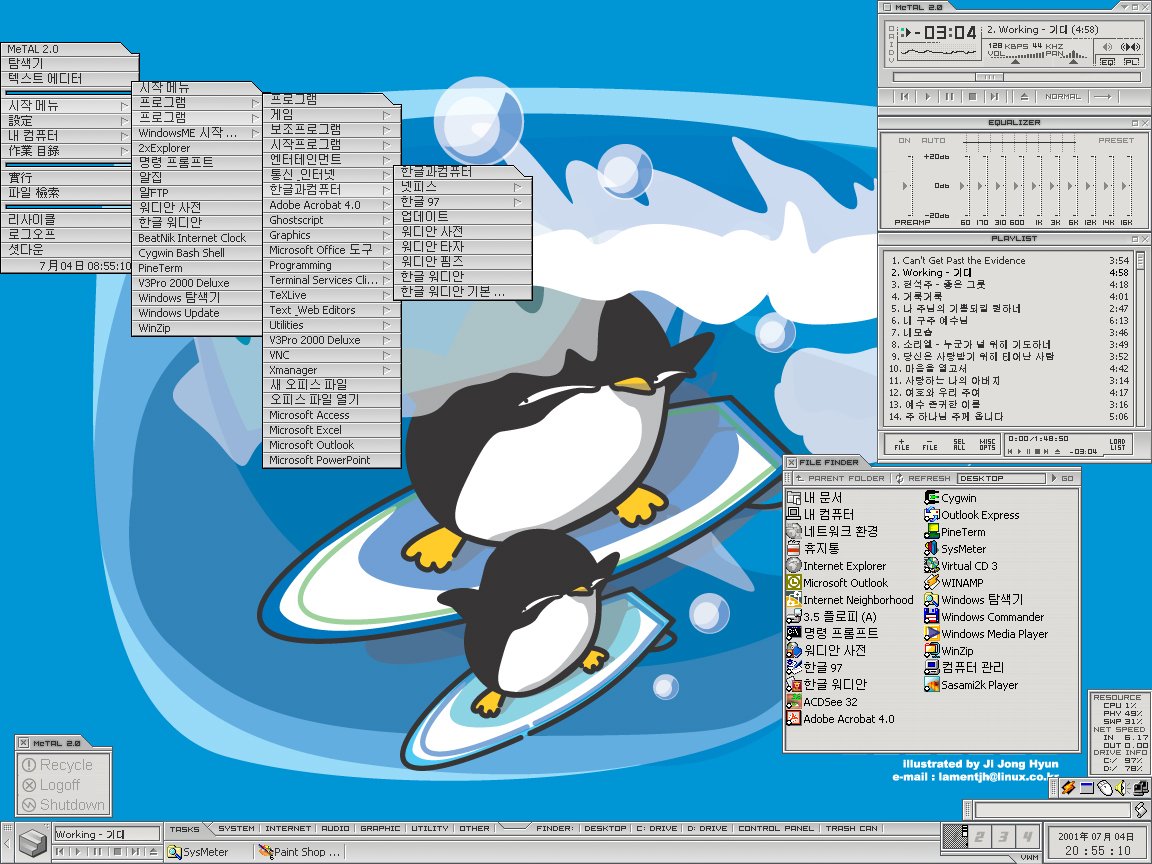The width and height of the screenshot is (1152, 864).
Task: Toggle the NORMAL shuffle mode button
Action: [x=1063, y=96]
